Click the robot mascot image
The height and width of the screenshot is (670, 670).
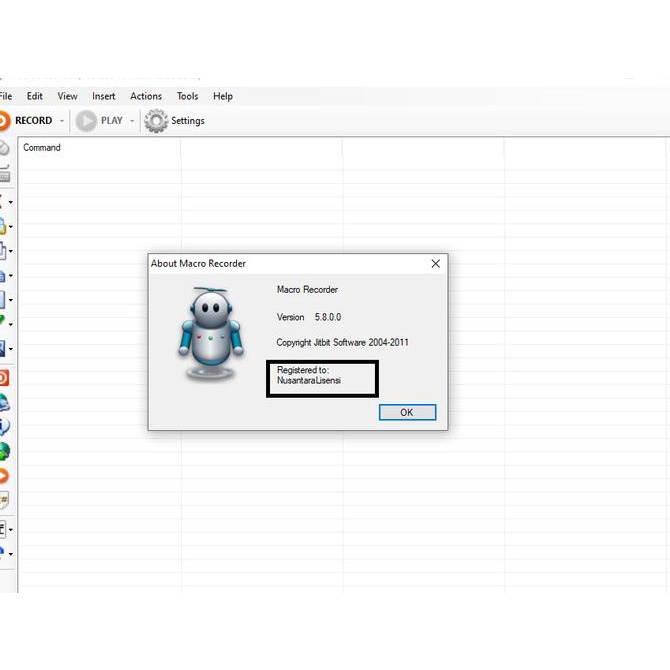pos(211,334)
